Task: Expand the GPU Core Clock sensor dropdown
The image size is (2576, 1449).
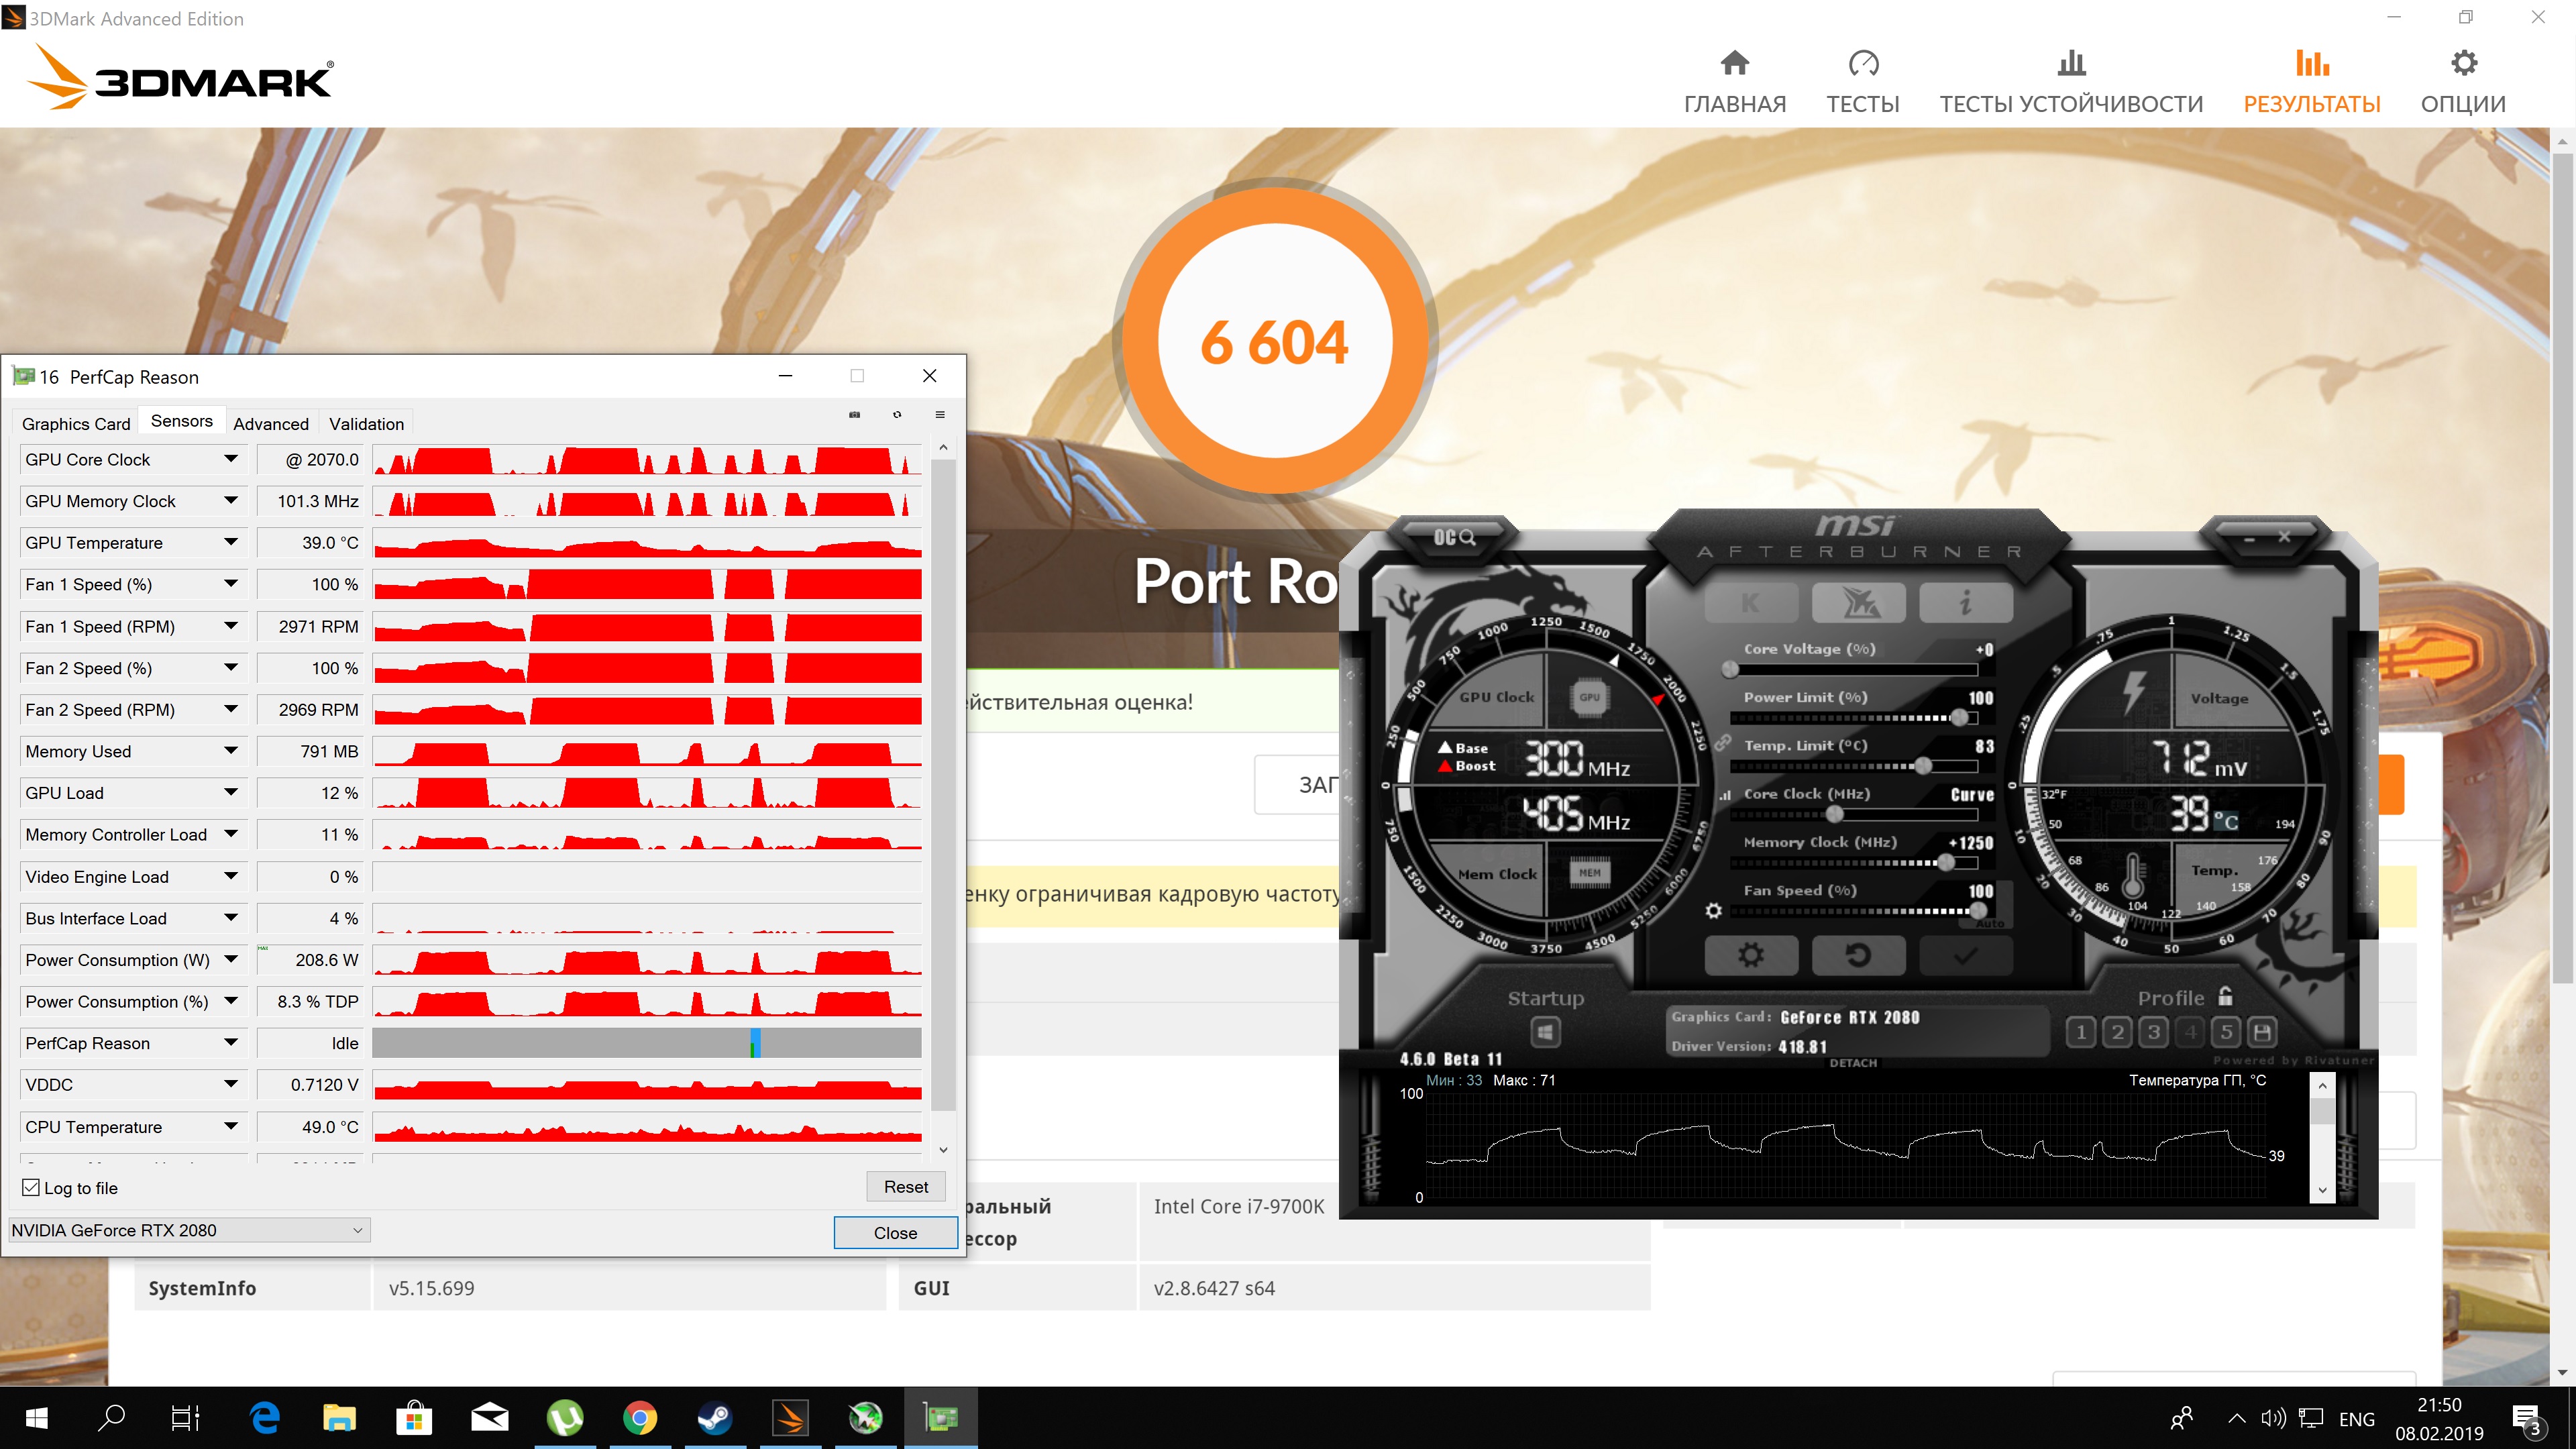Action: pos(231,459)
